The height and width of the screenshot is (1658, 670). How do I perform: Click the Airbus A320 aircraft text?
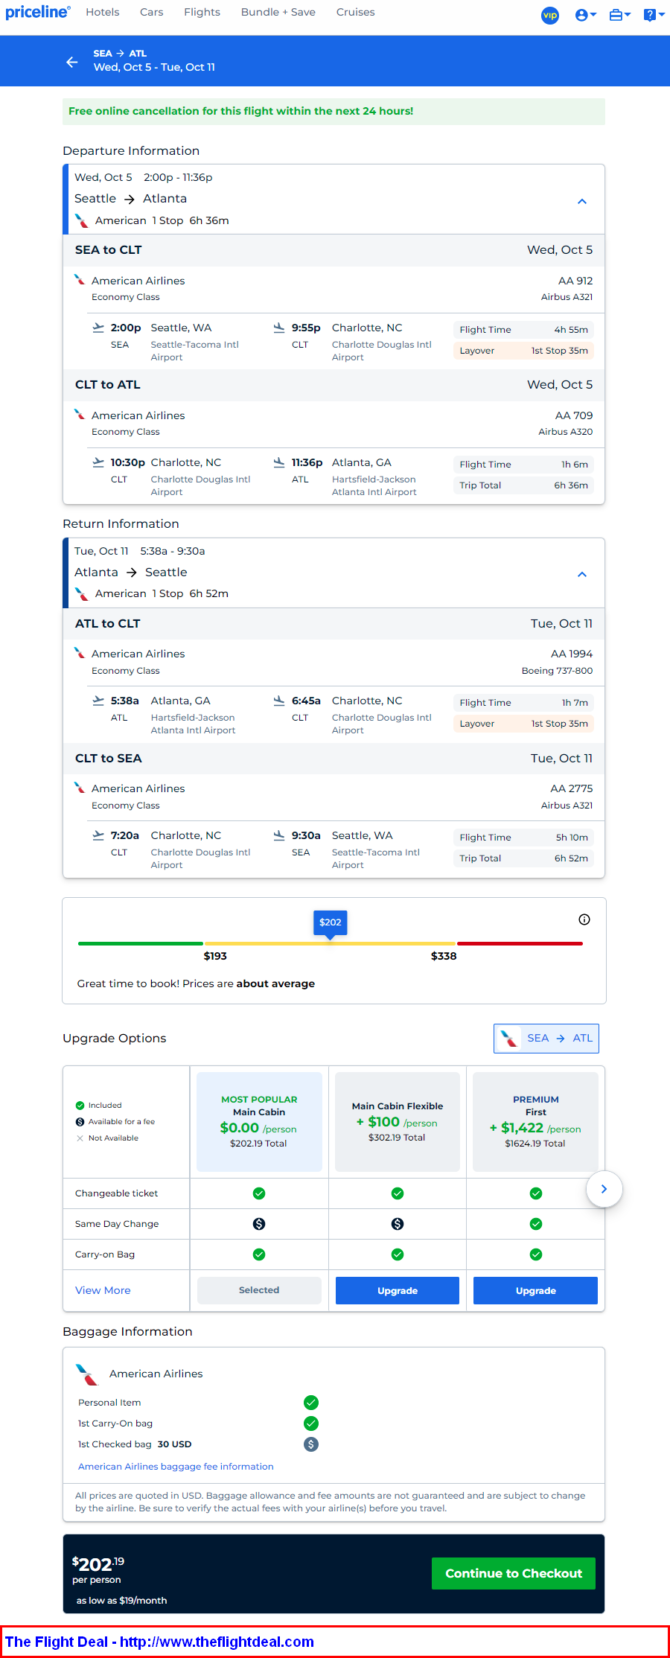(566, 431)
